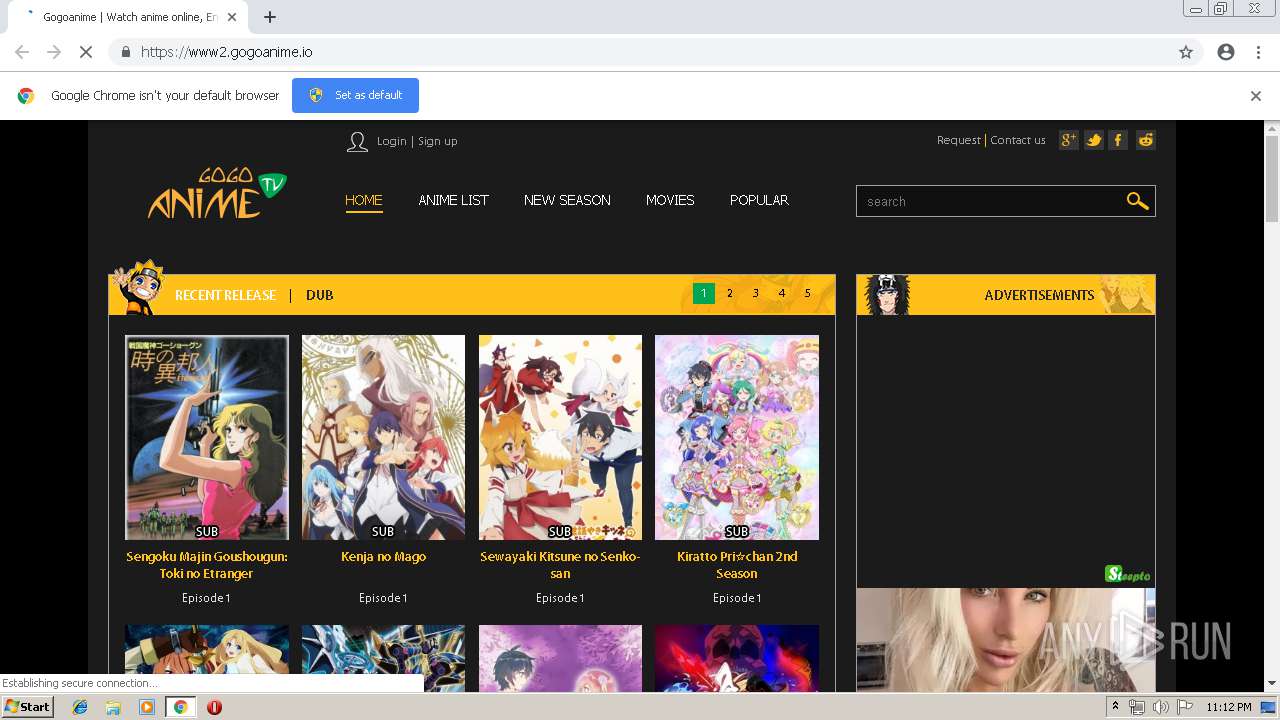Open the Google Plus social icon

pos(1069,140)
